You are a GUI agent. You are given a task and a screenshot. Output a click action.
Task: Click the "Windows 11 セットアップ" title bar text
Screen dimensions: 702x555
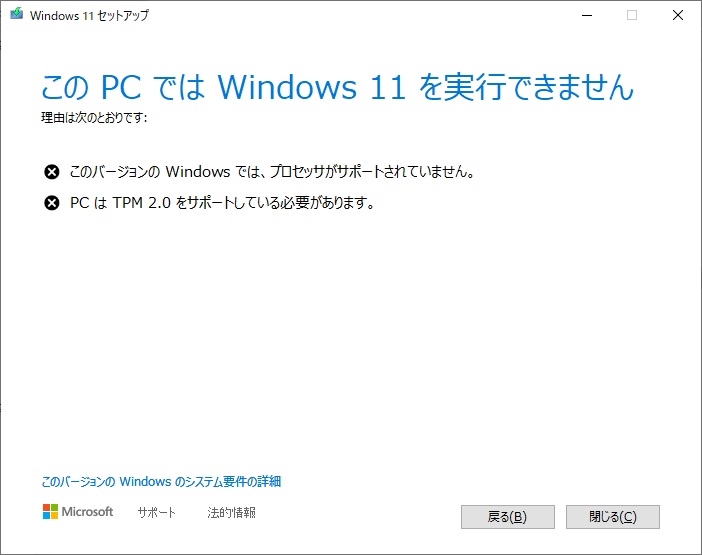[x=88, y=15]
